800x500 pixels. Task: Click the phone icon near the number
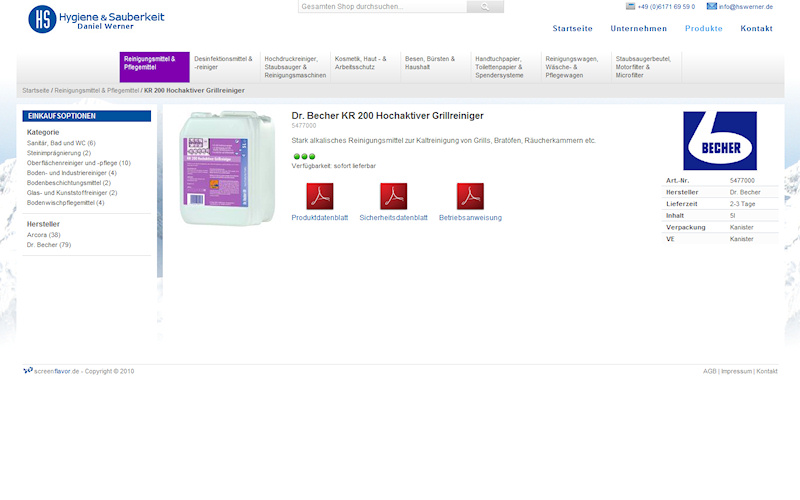[x=630, y=6]
